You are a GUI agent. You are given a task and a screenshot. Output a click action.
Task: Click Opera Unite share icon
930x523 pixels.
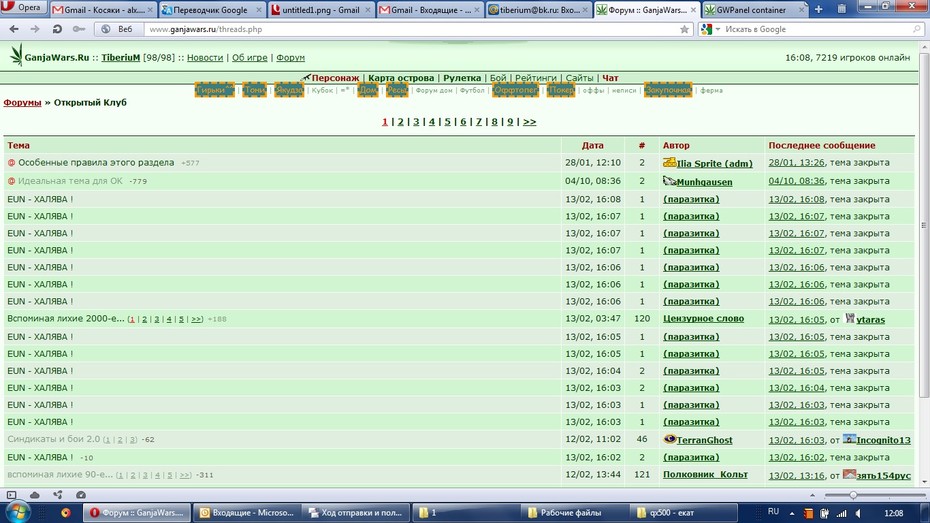pyautogui.click(x=58, y=495)
